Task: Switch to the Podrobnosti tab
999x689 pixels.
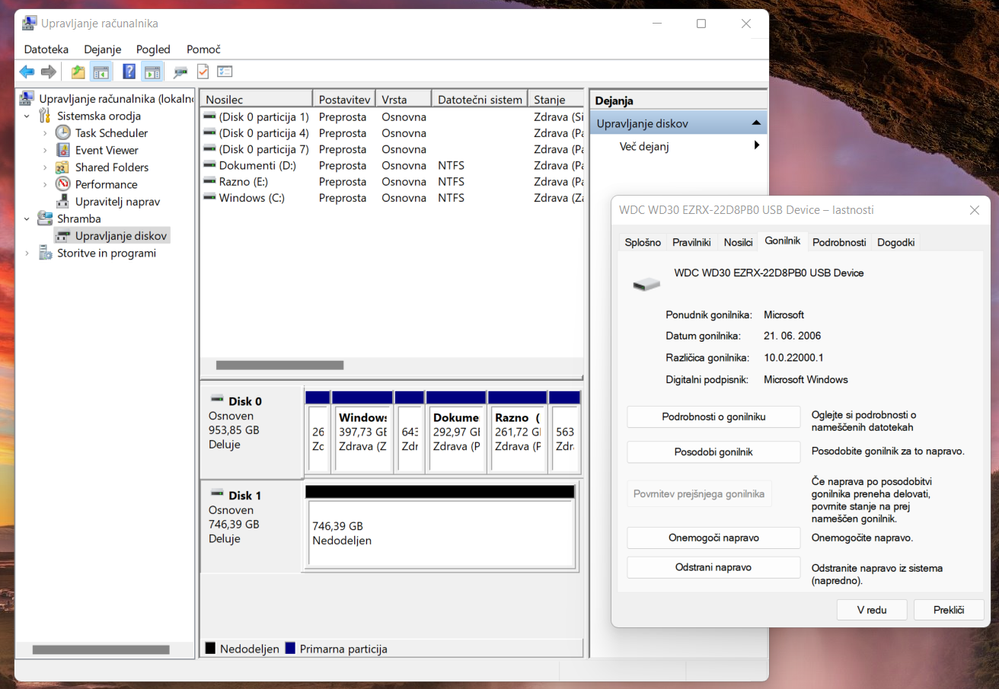Action: (839, 242)
